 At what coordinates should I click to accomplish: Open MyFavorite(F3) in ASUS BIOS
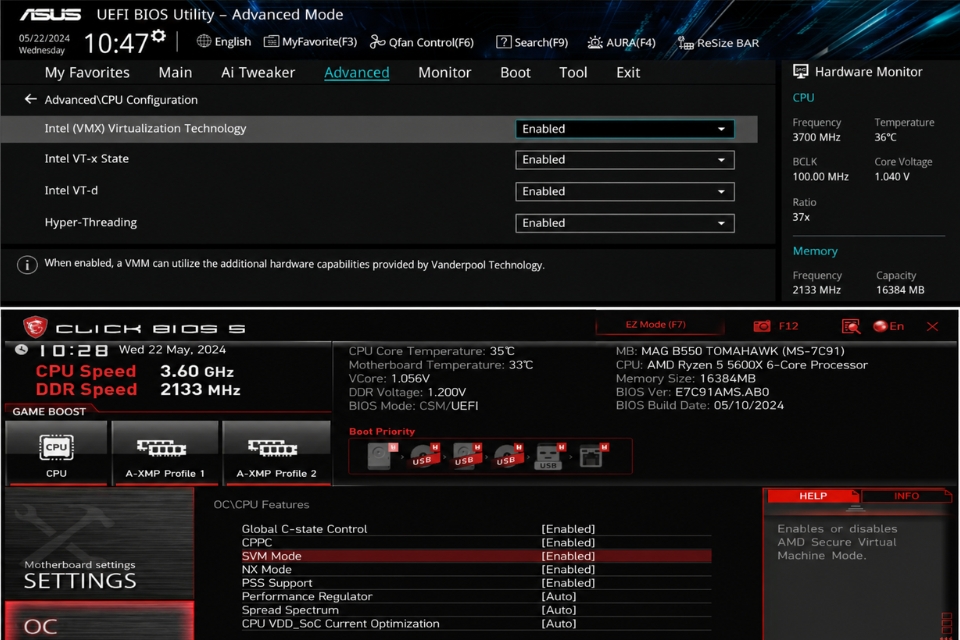pyautogui.click(x=310, y=42)
